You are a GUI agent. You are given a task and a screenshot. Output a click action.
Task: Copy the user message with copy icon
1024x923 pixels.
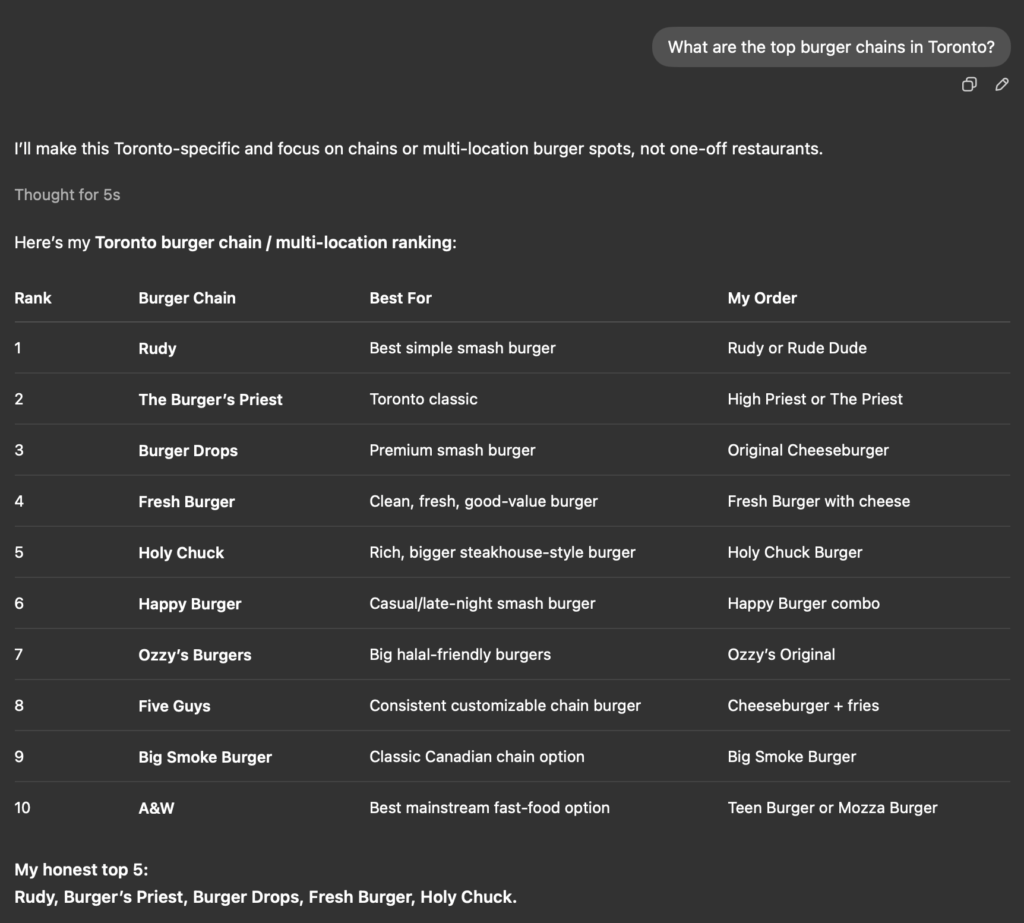(x=969, y=84)
